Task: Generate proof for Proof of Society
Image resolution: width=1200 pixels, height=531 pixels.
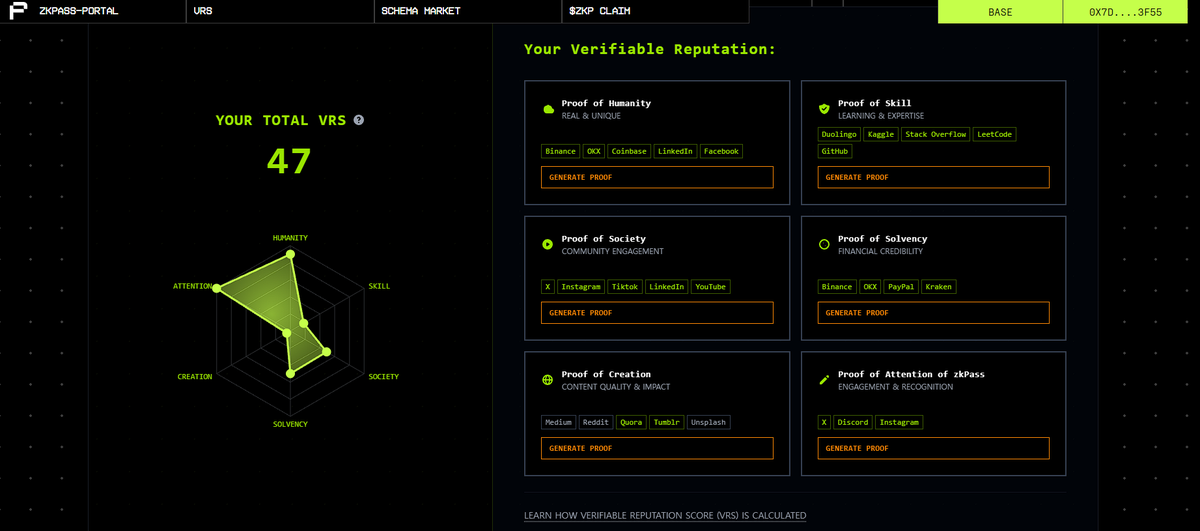Action: click(x=657, y=313)
